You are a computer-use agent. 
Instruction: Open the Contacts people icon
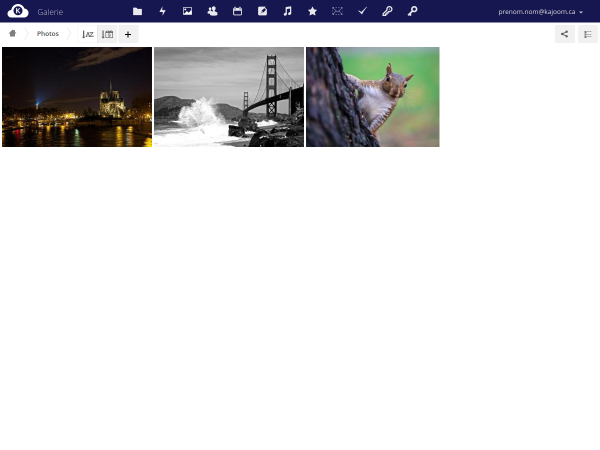[x=212, y=11]
